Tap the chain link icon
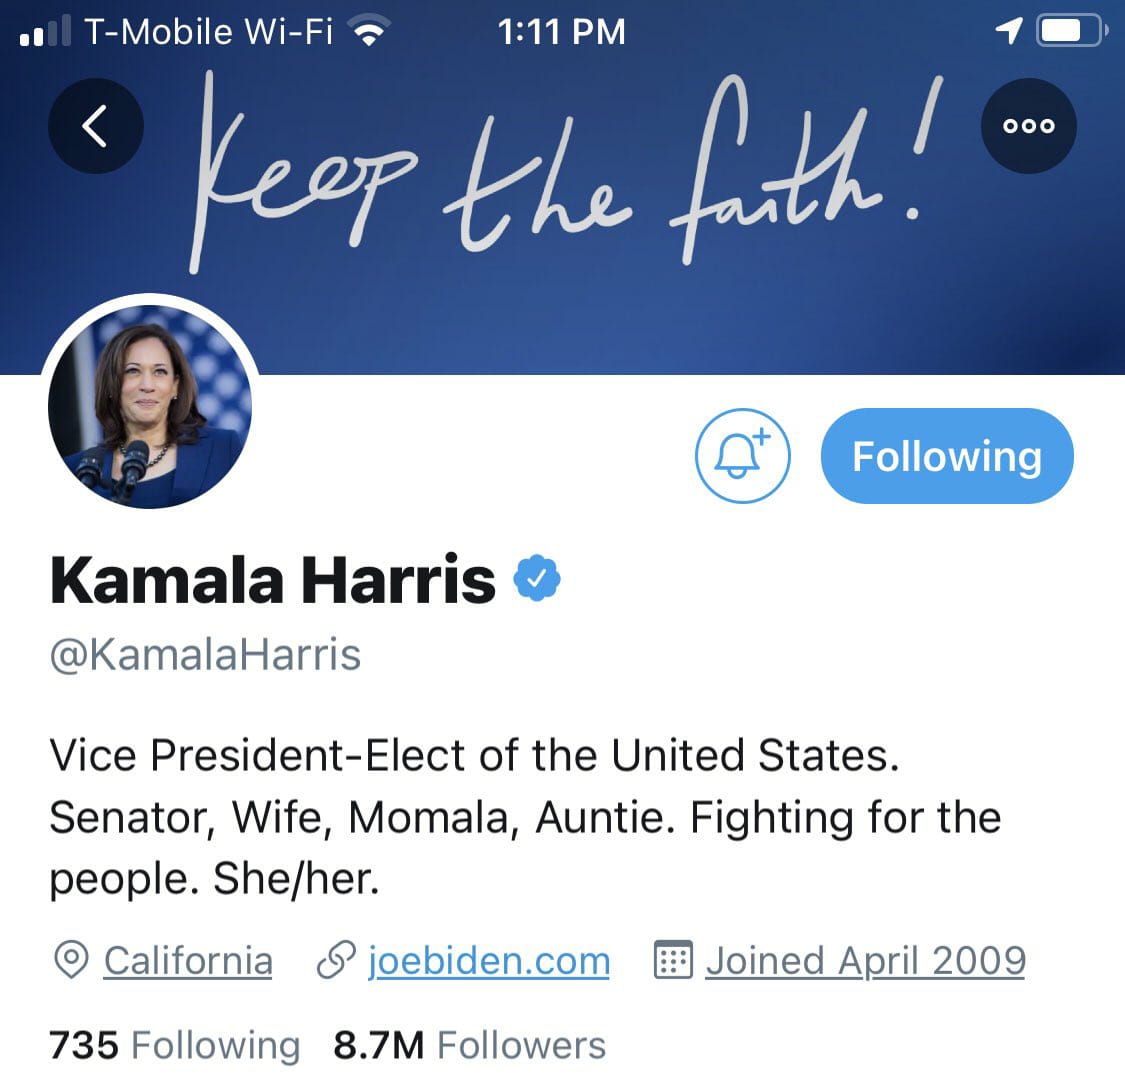This screenshot has height=1074, width=1125. pyautogui.click(x=336, y=960)
